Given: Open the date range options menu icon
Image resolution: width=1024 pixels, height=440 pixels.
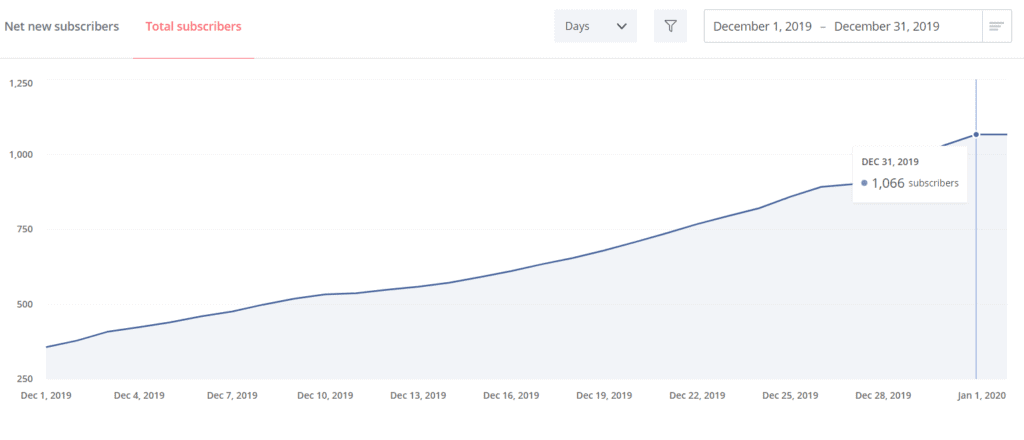Looking at the screenshot, I should [x=997, y=26].
